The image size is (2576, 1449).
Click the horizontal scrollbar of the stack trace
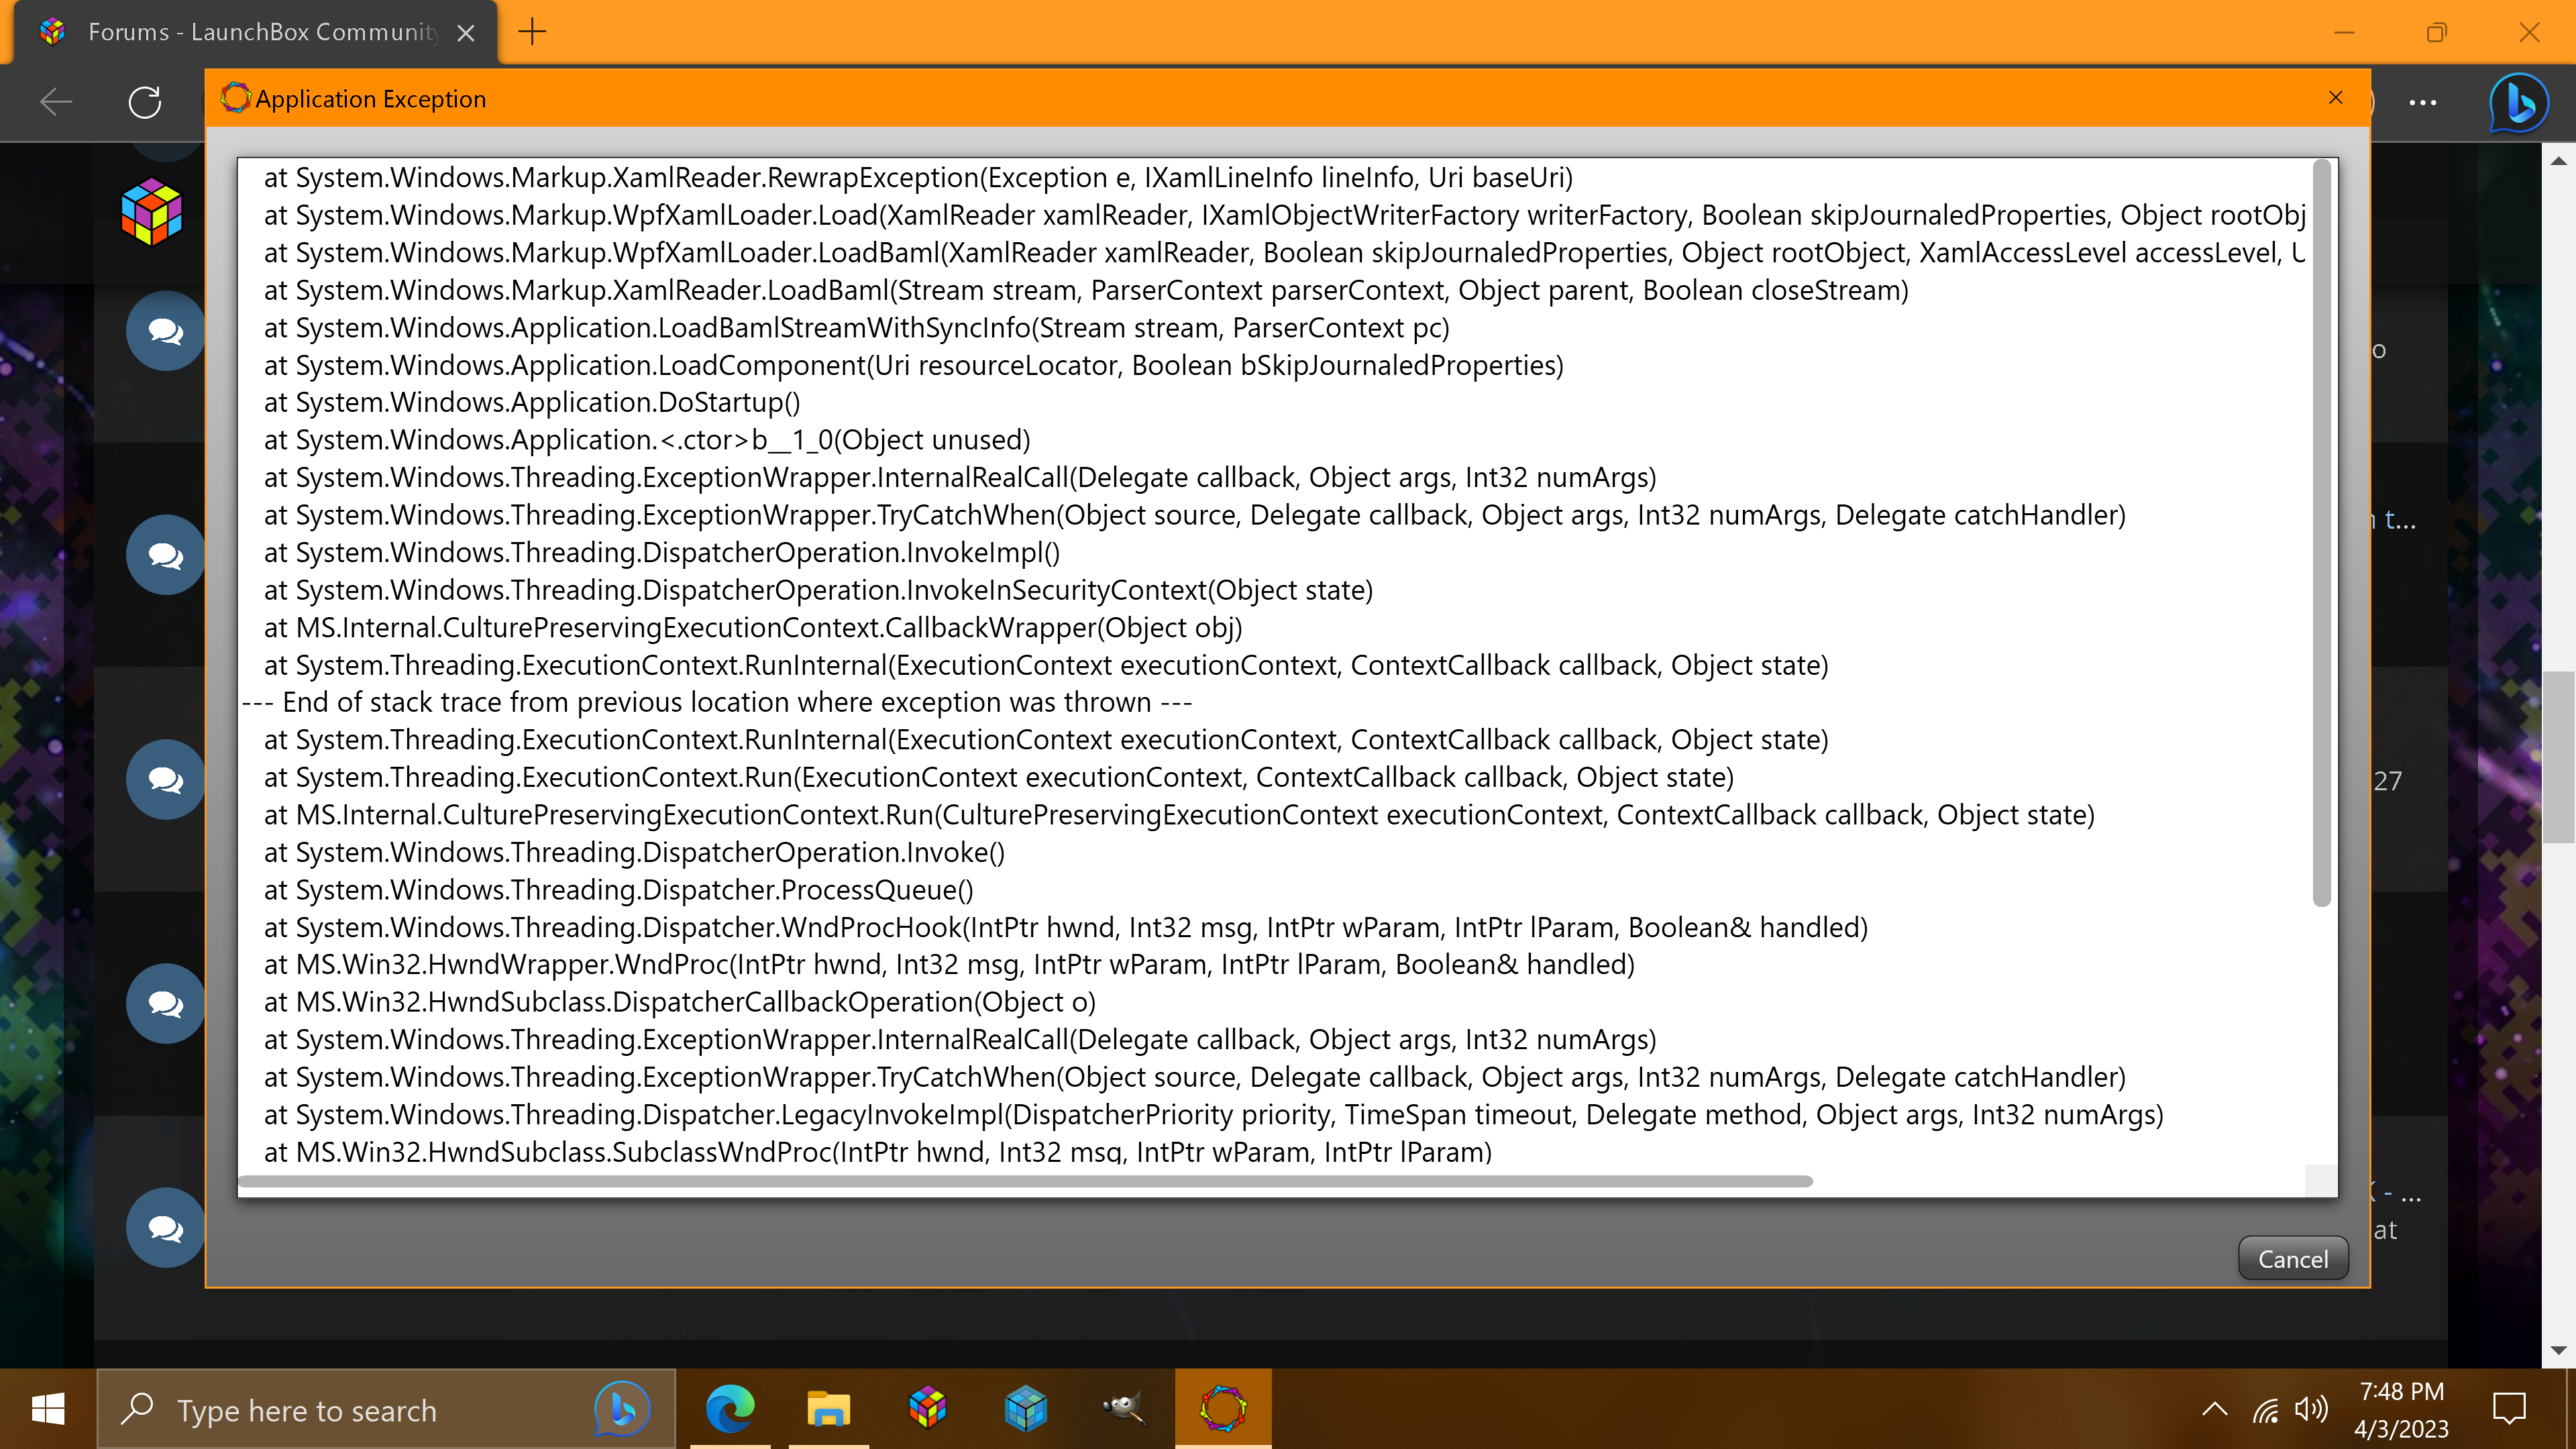[x=1025, y=1181]
